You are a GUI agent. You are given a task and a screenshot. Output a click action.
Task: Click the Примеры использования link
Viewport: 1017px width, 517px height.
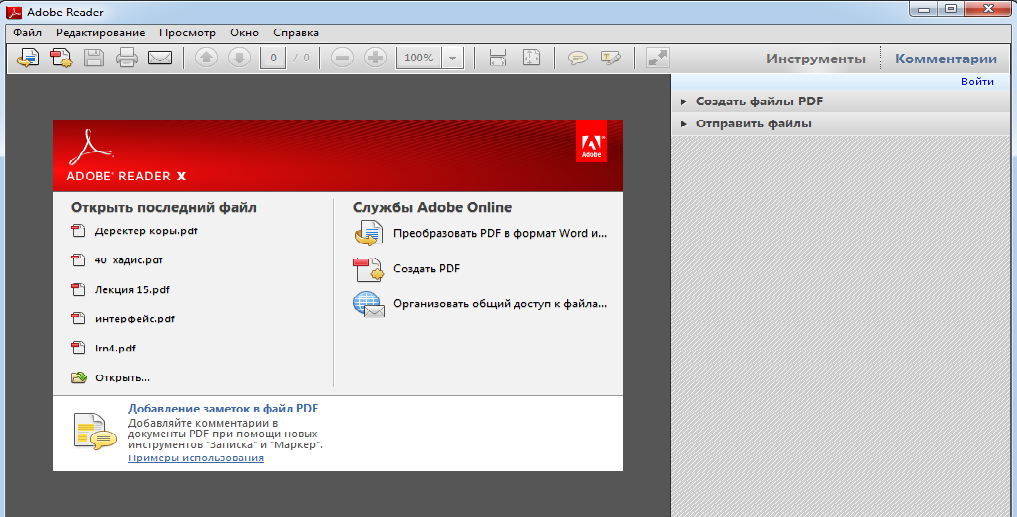196,457
